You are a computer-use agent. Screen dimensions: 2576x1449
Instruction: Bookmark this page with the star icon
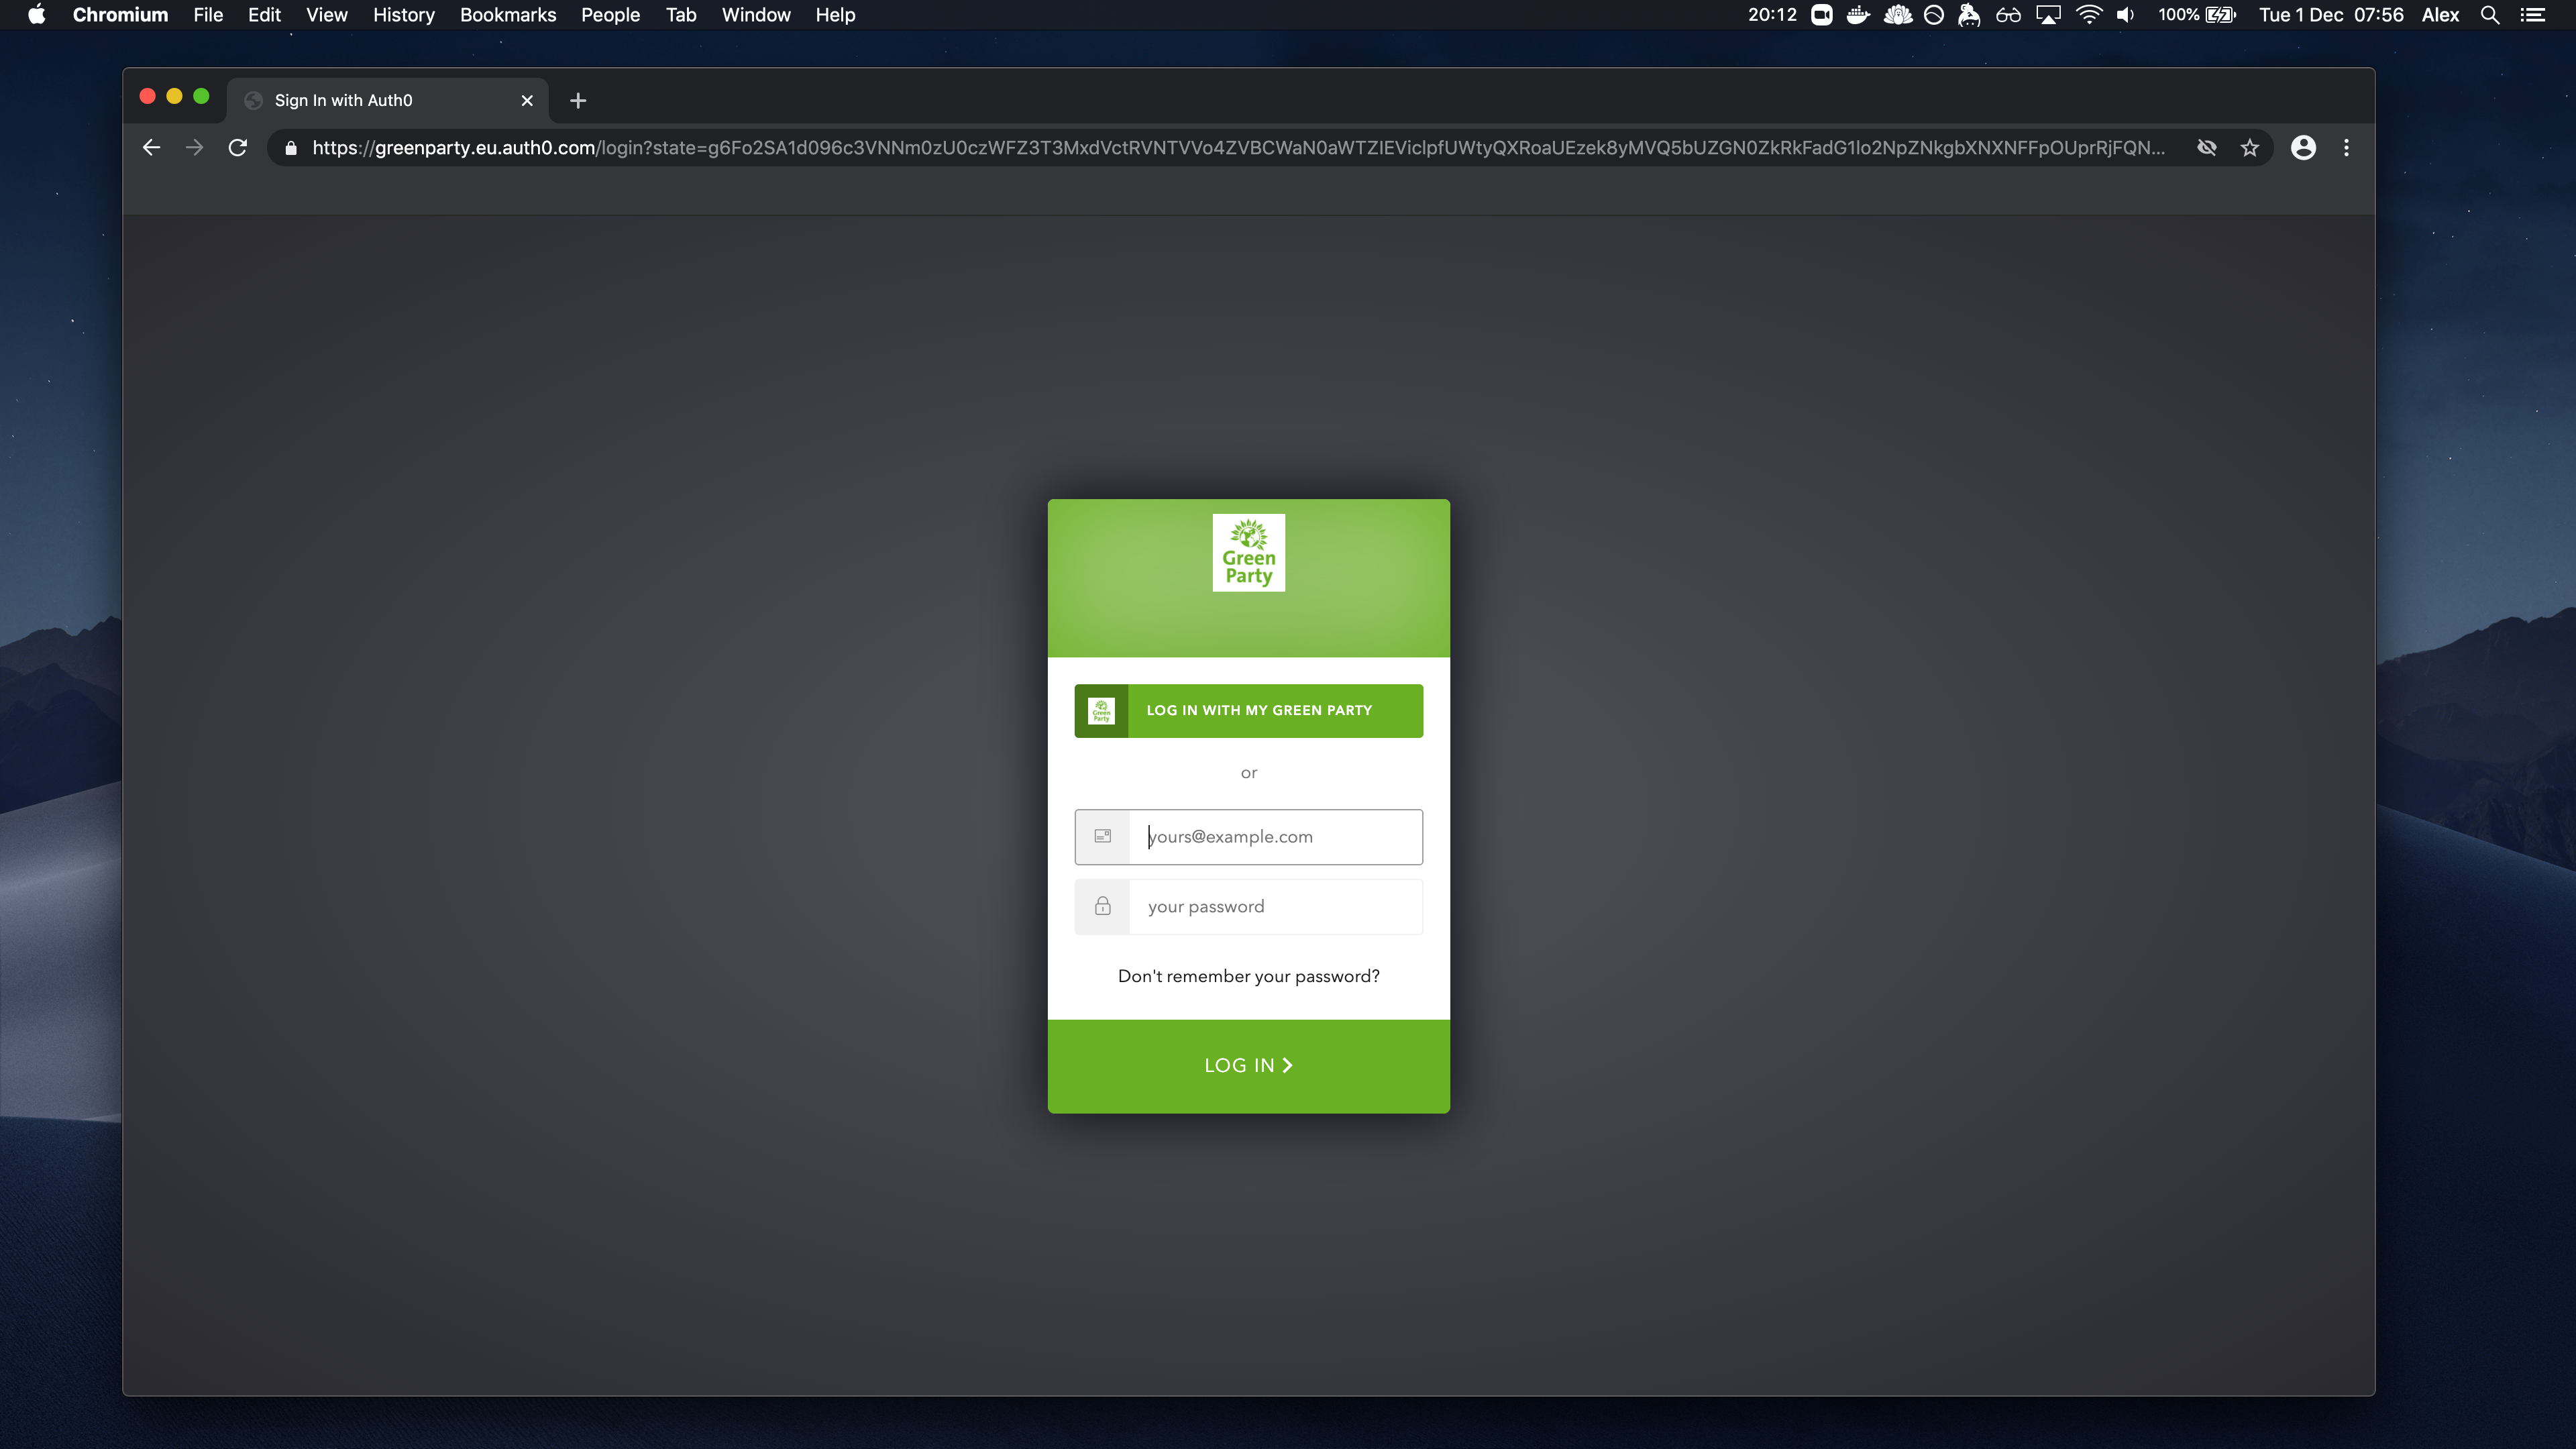2249,148
